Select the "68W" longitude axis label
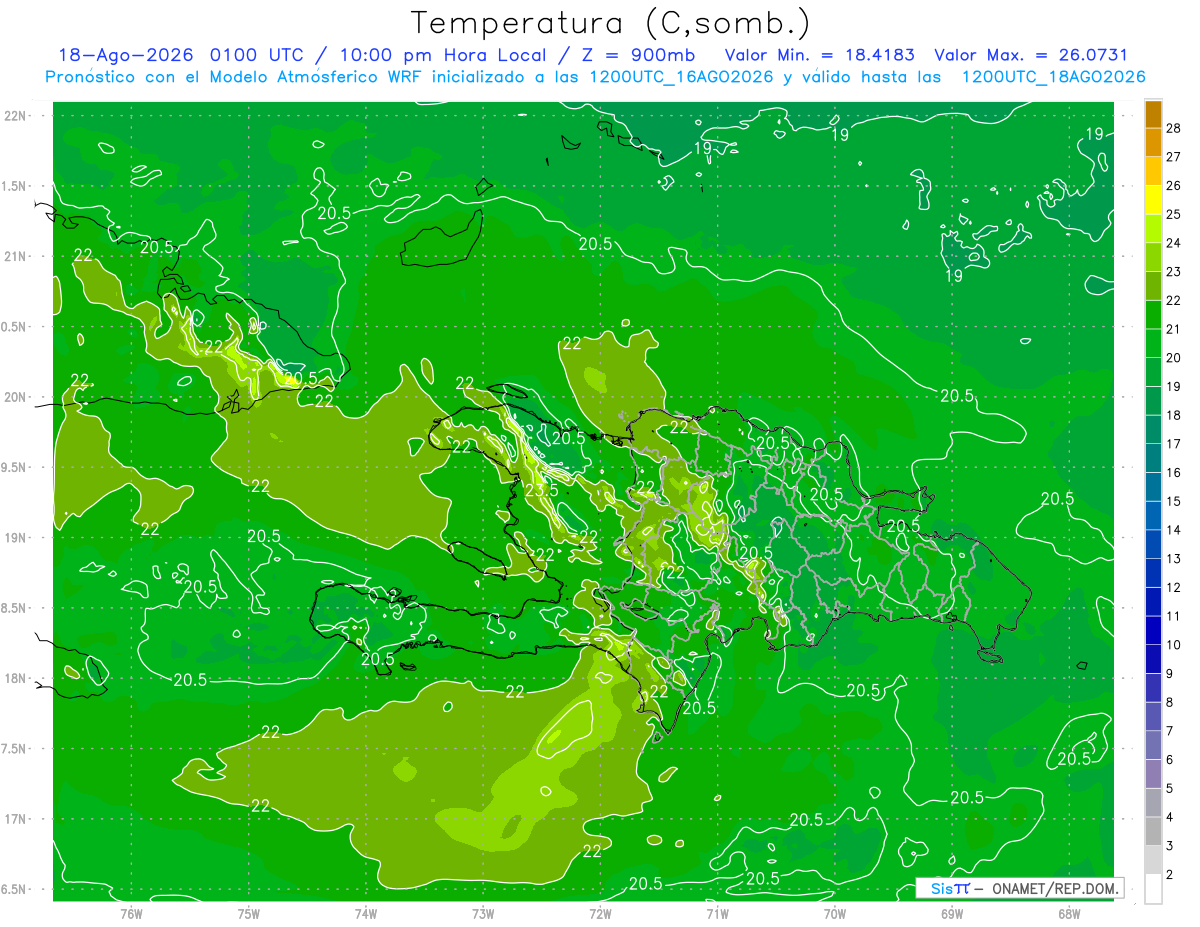1200x927 pixels. (1069, 914)
